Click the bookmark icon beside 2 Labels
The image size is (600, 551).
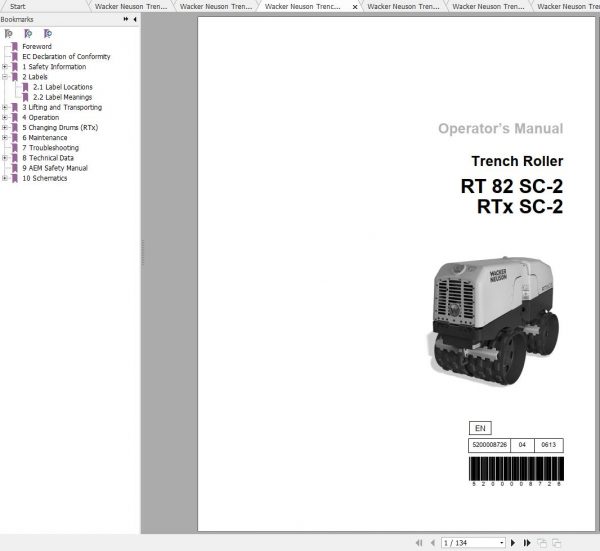[x=15, y=77]
